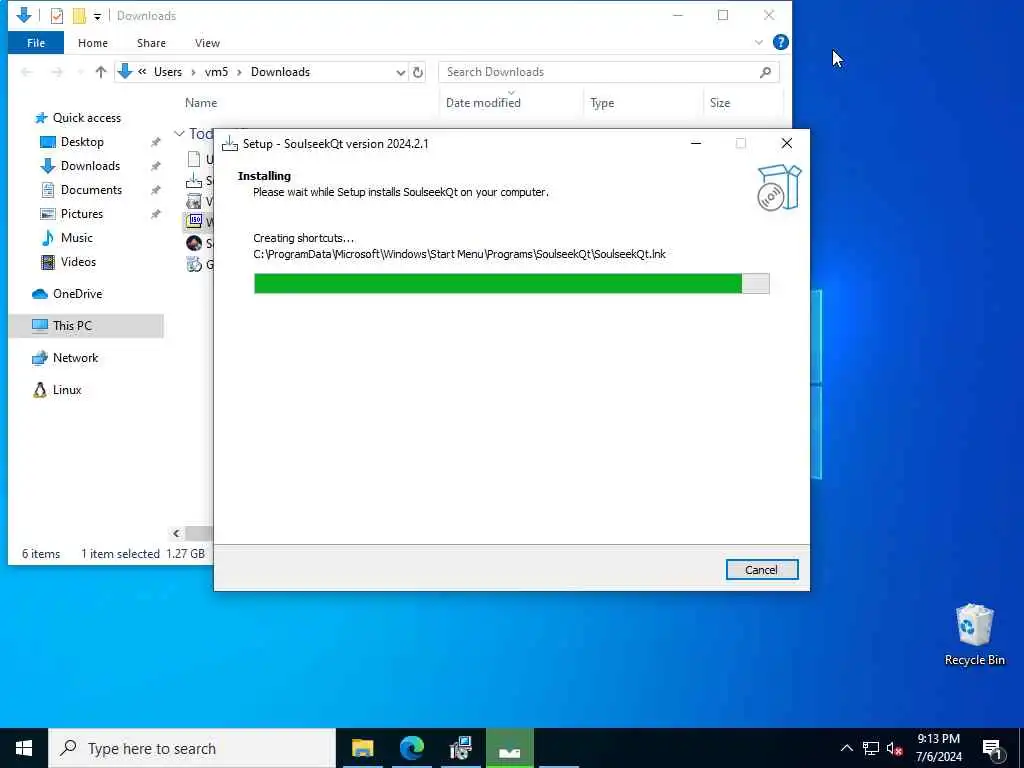The height and width of the screenshot is (768, 1024).
Task: Show hidden system tray icons
Action: [846, 748]
